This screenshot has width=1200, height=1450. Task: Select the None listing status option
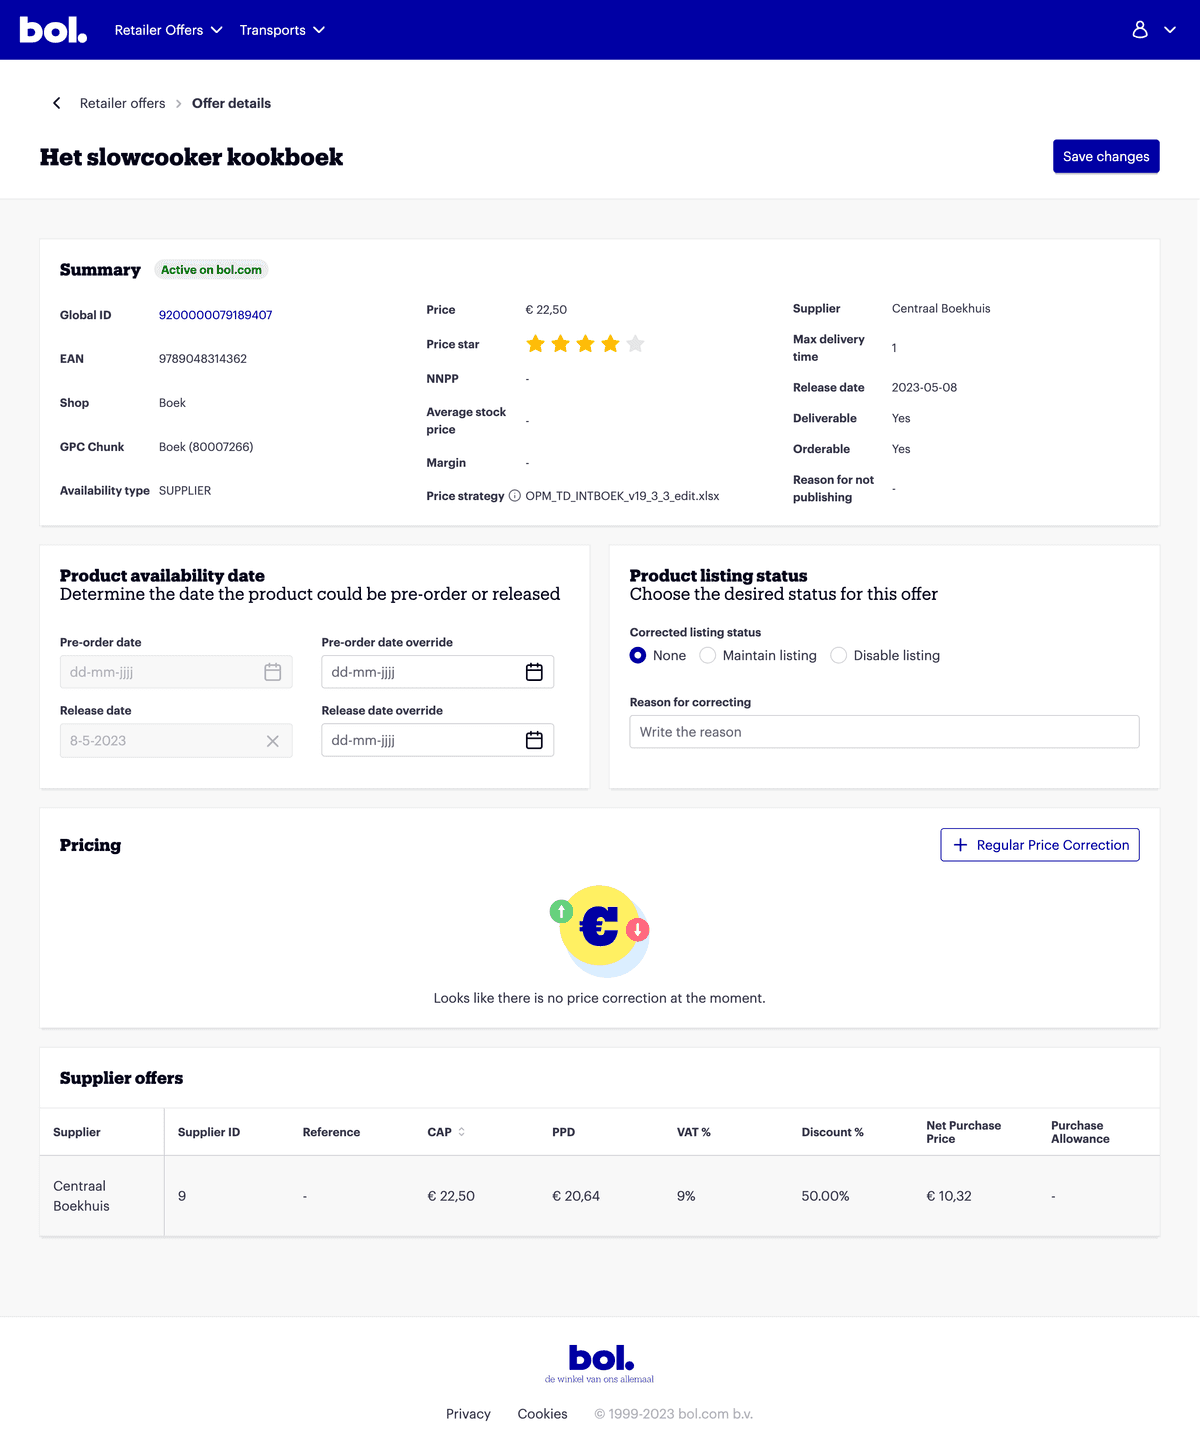(x=637, y=655)
